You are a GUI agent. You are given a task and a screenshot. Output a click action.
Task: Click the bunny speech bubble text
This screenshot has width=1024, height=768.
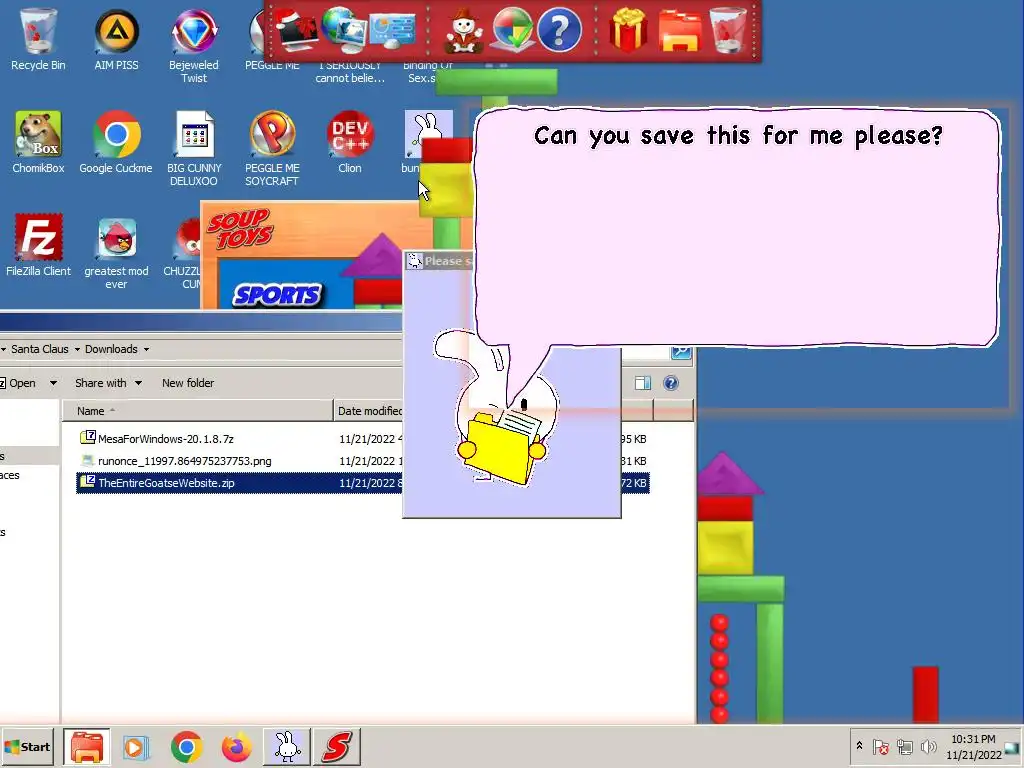738,136
